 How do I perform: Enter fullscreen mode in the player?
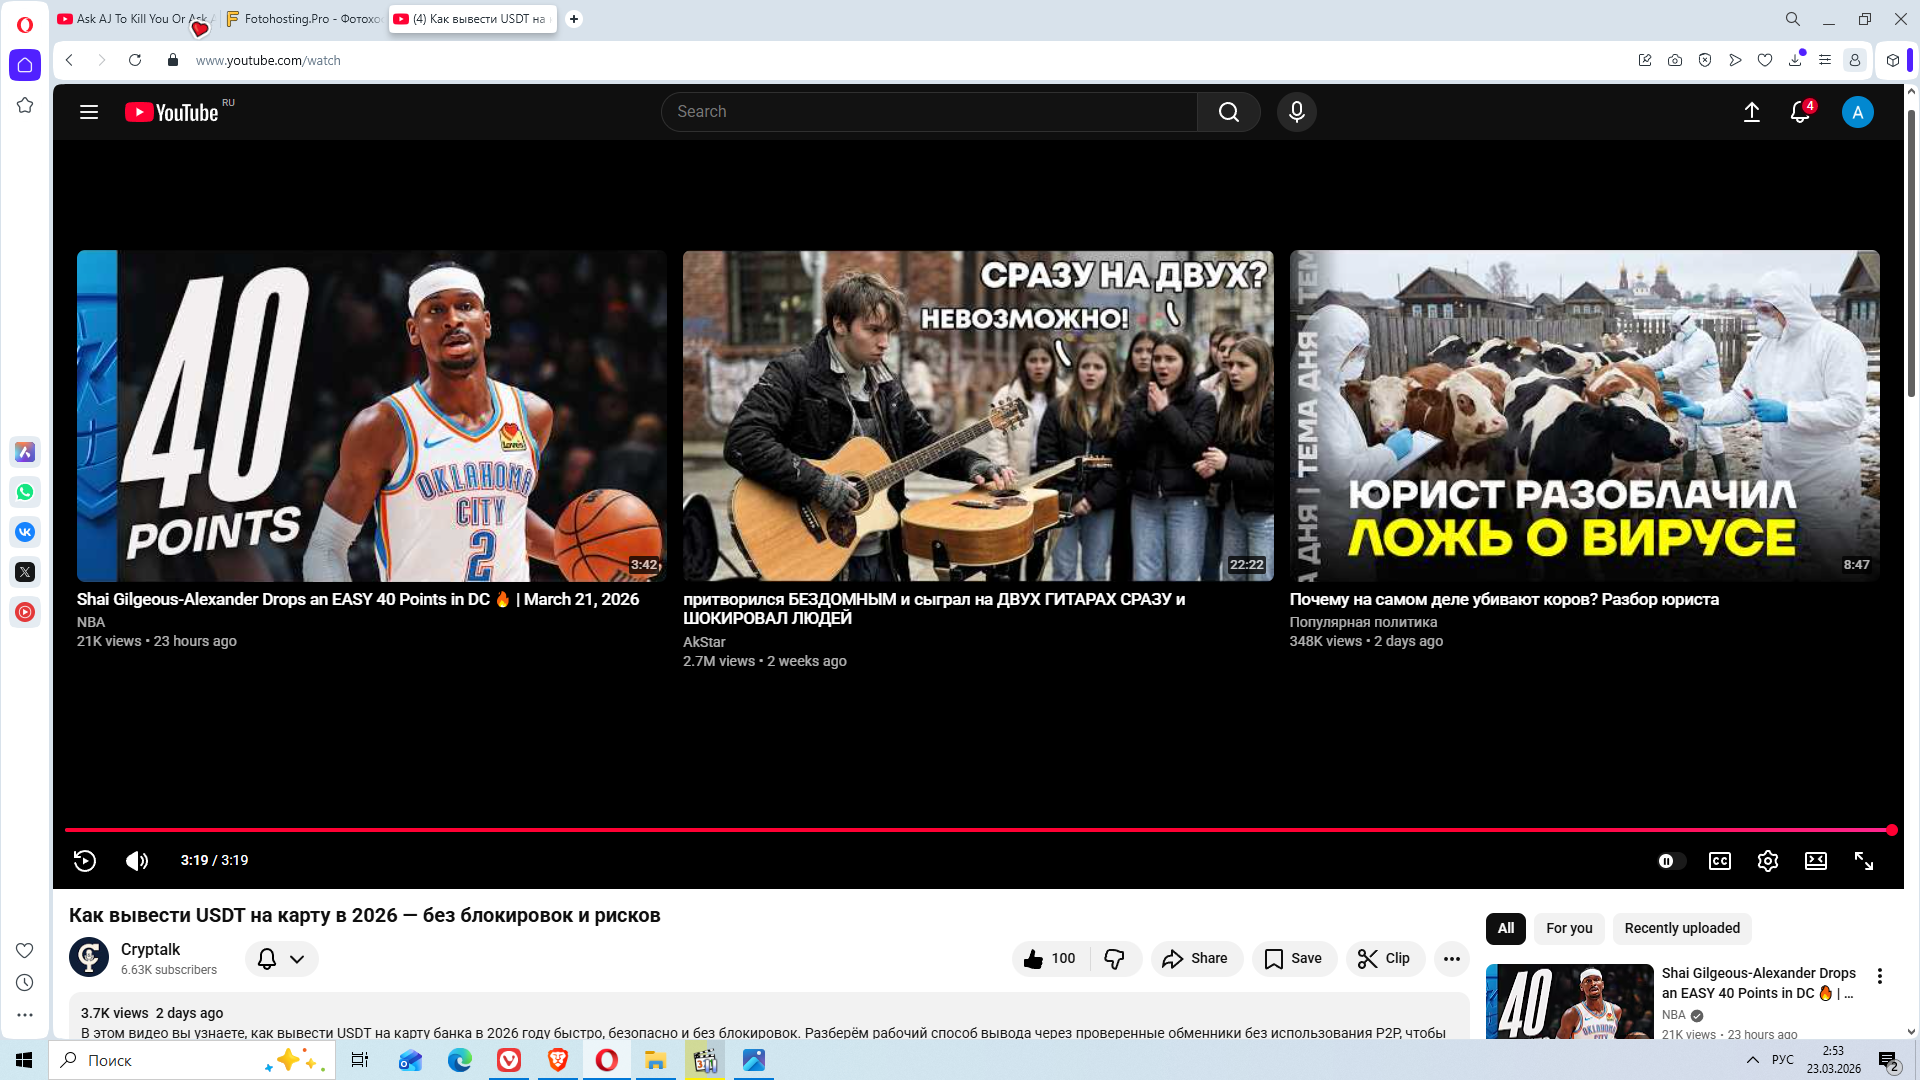tap(1863, 861)
